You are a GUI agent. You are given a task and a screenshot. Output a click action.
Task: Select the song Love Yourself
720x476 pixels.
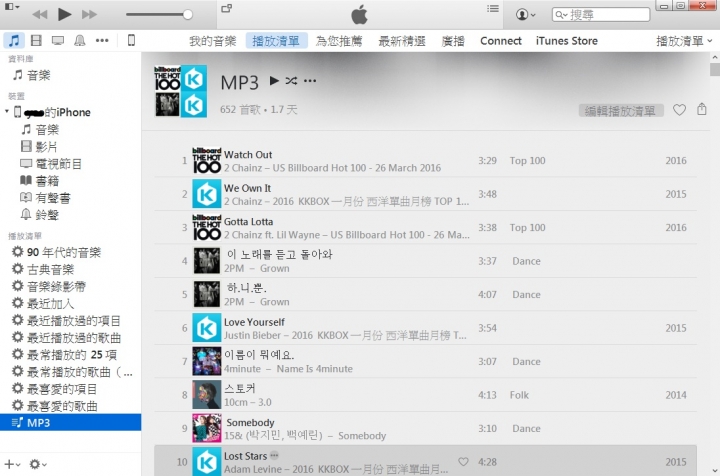pos(425,328)
